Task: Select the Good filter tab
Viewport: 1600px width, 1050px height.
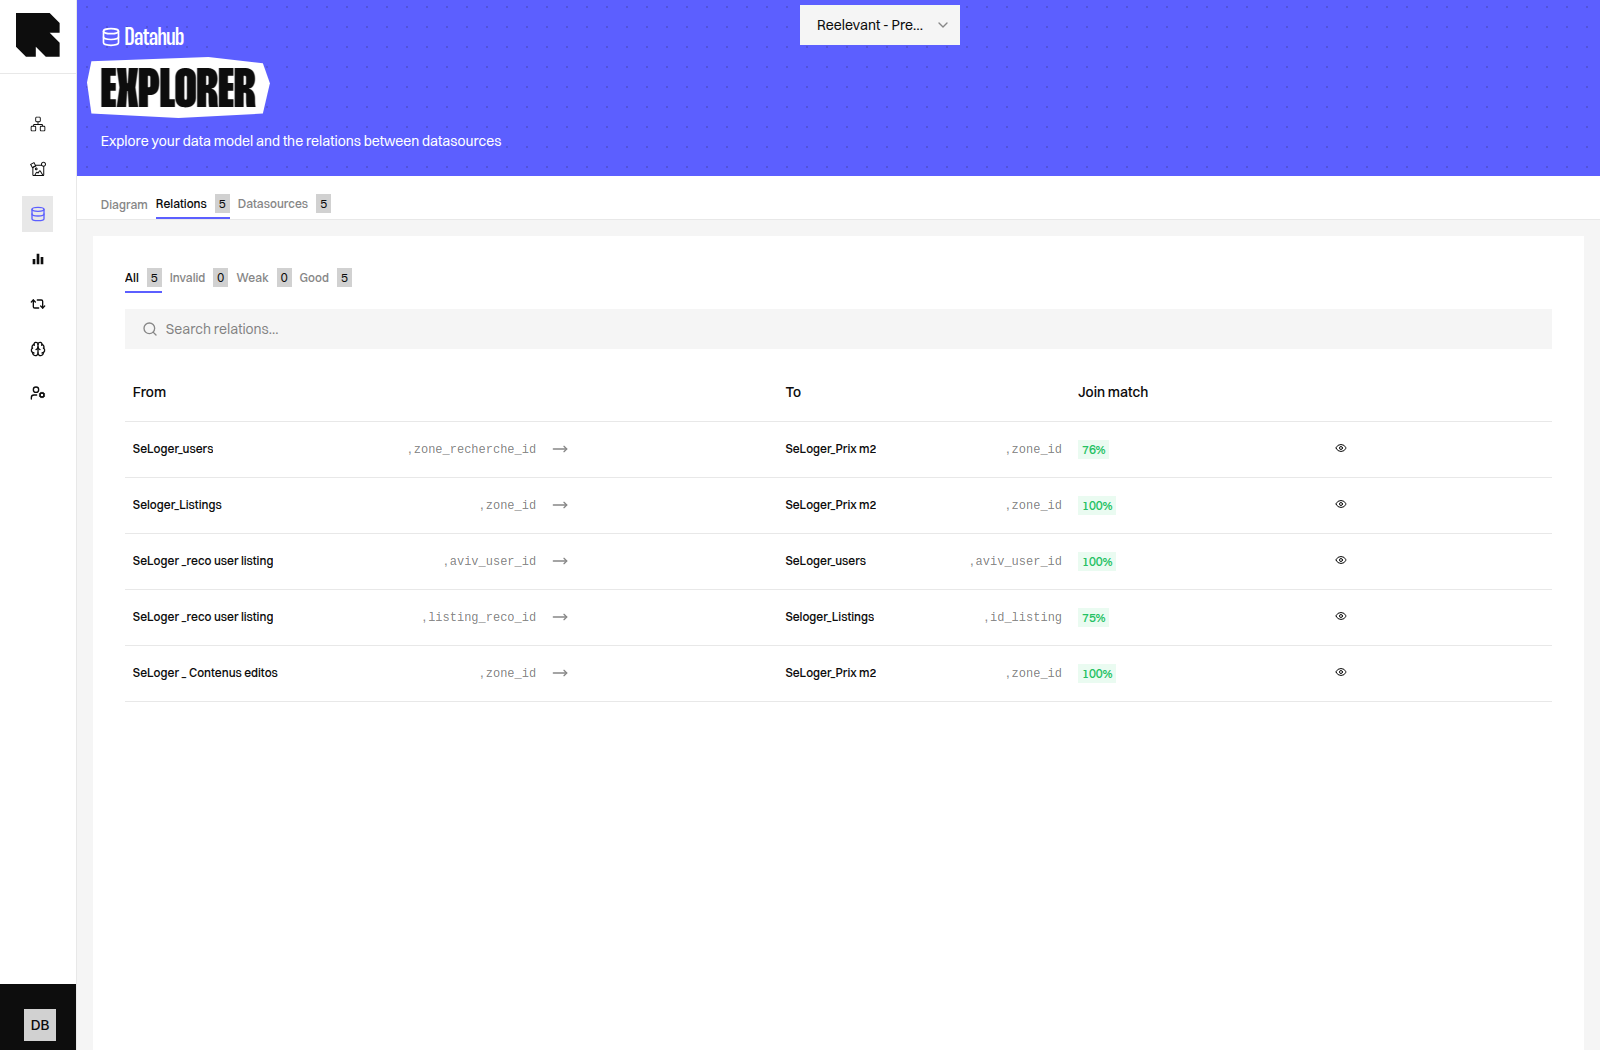Action: [x=325, y=278]
